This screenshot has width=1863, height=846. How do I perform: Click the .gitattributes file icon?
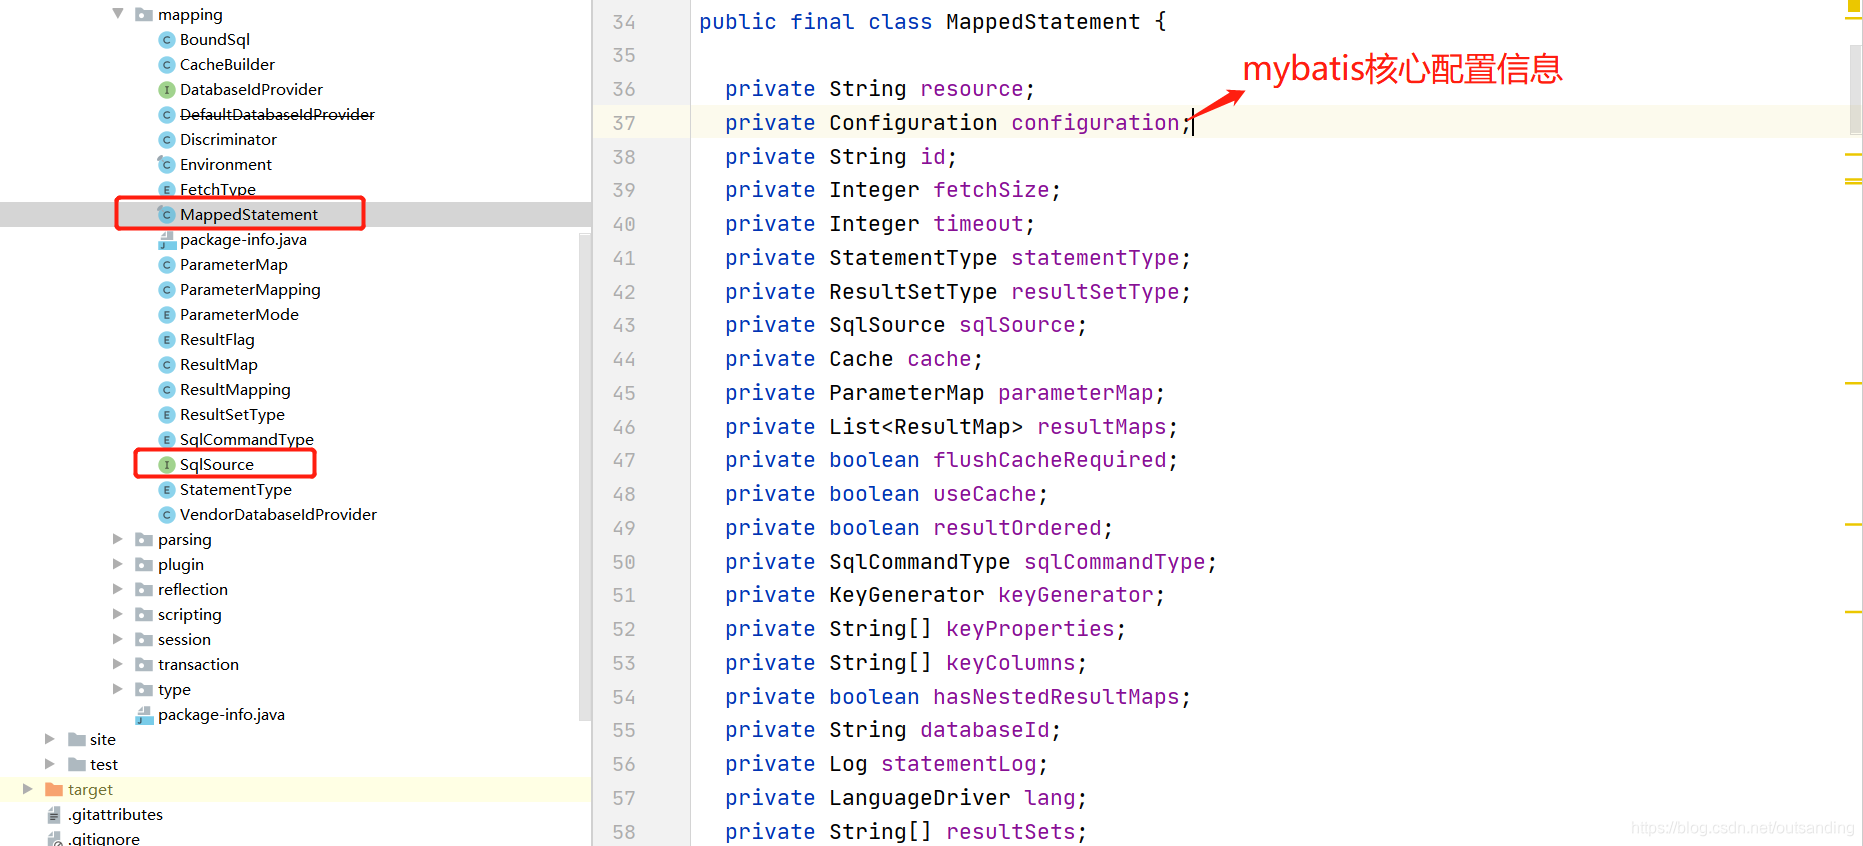(54, 815)
